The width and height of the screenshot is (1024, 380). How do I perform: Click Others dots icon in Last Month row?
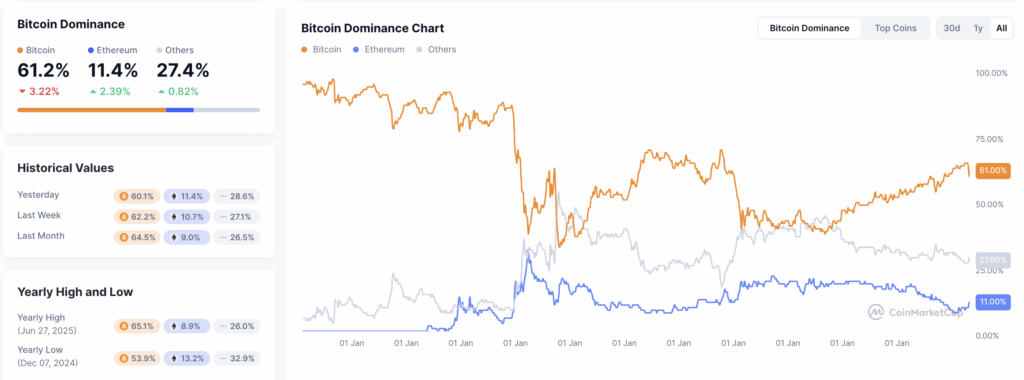(x=223, y=238)
